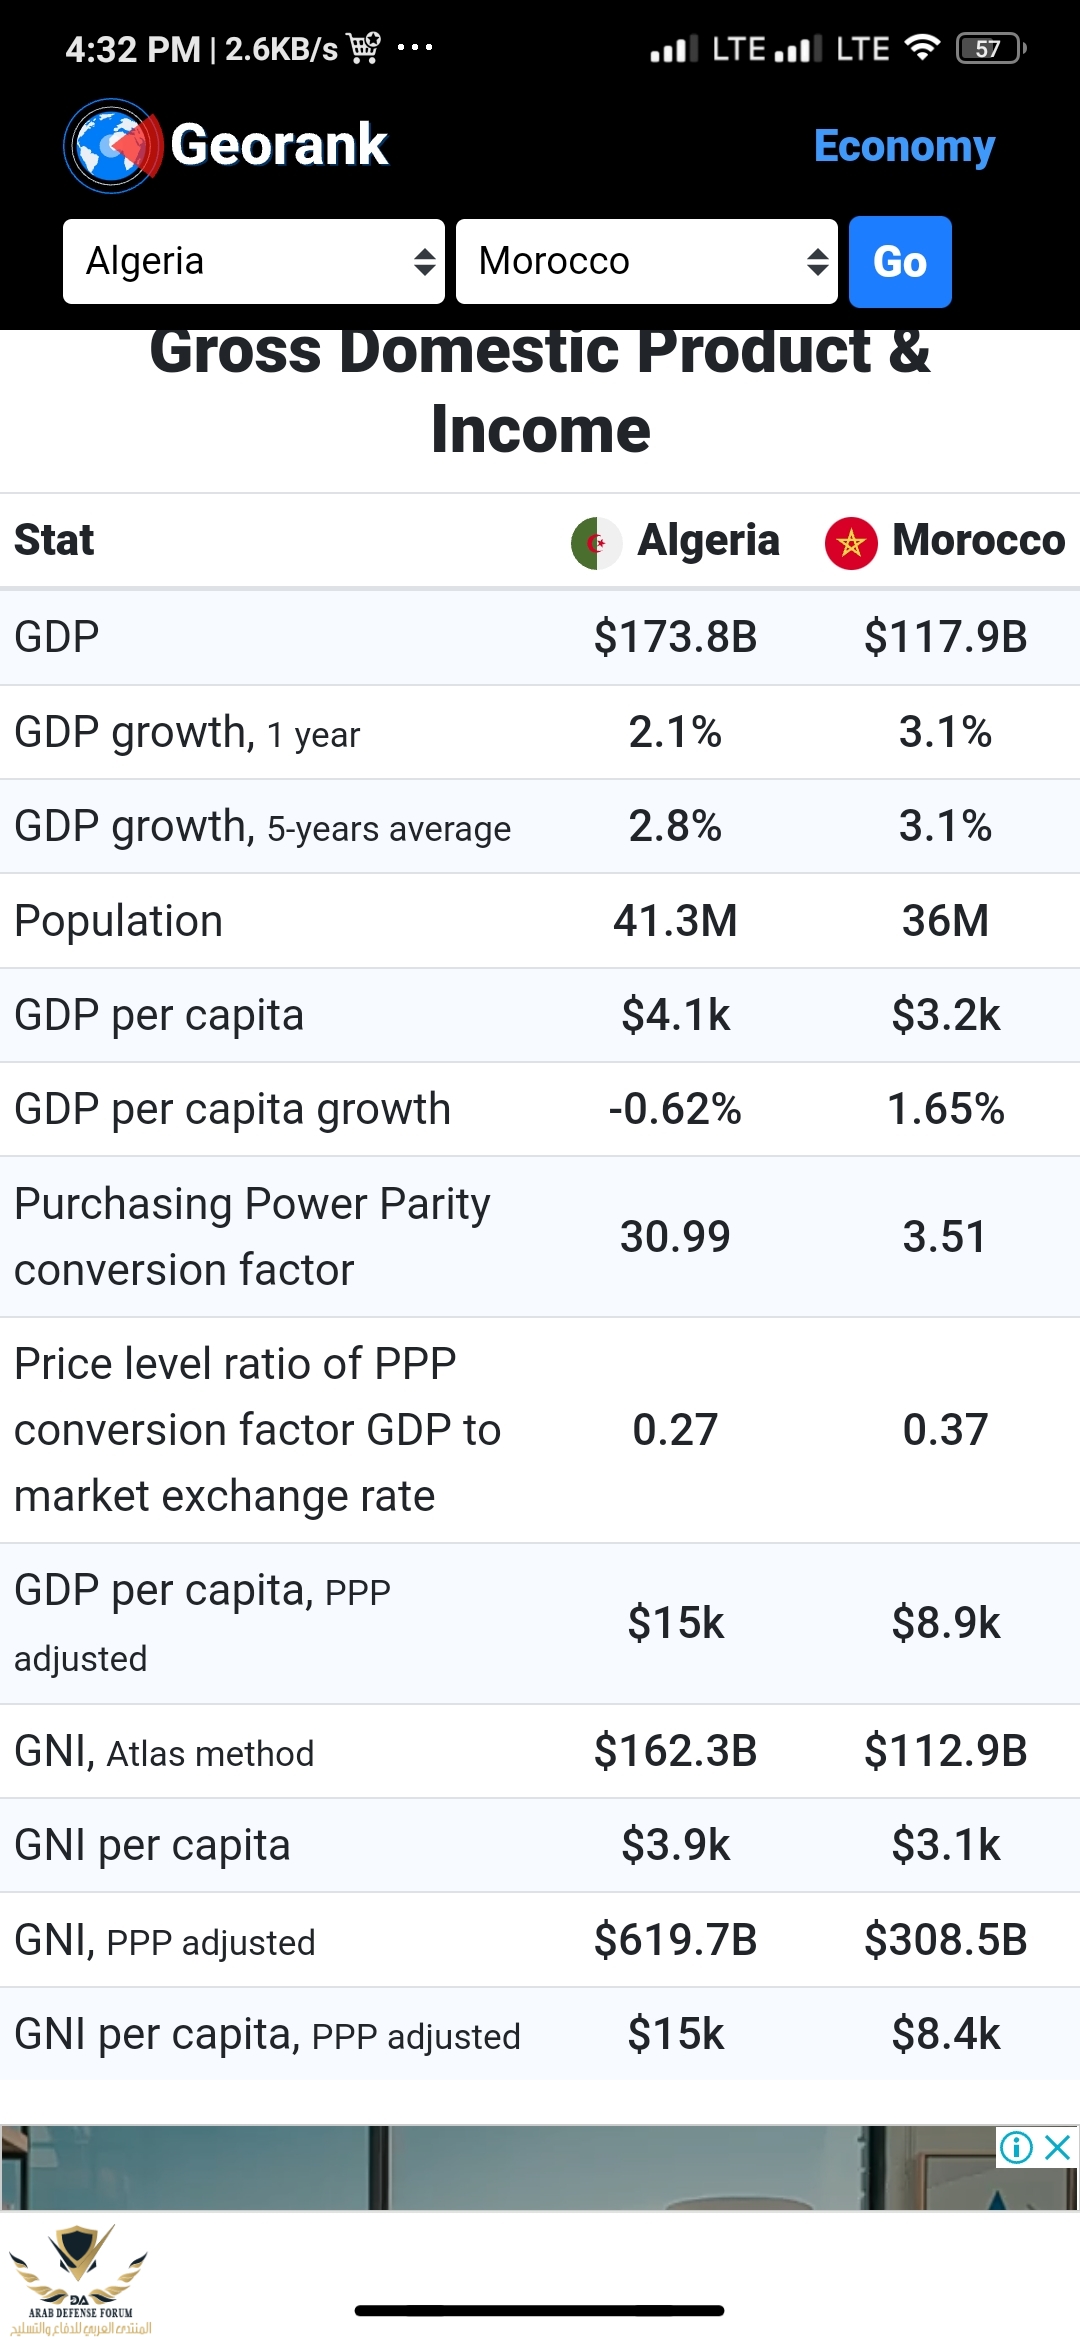This screenshot has height=2340, width=1080.
Task: Open the ad info icon on the banner
Action: click(x=1016, y=2147)
